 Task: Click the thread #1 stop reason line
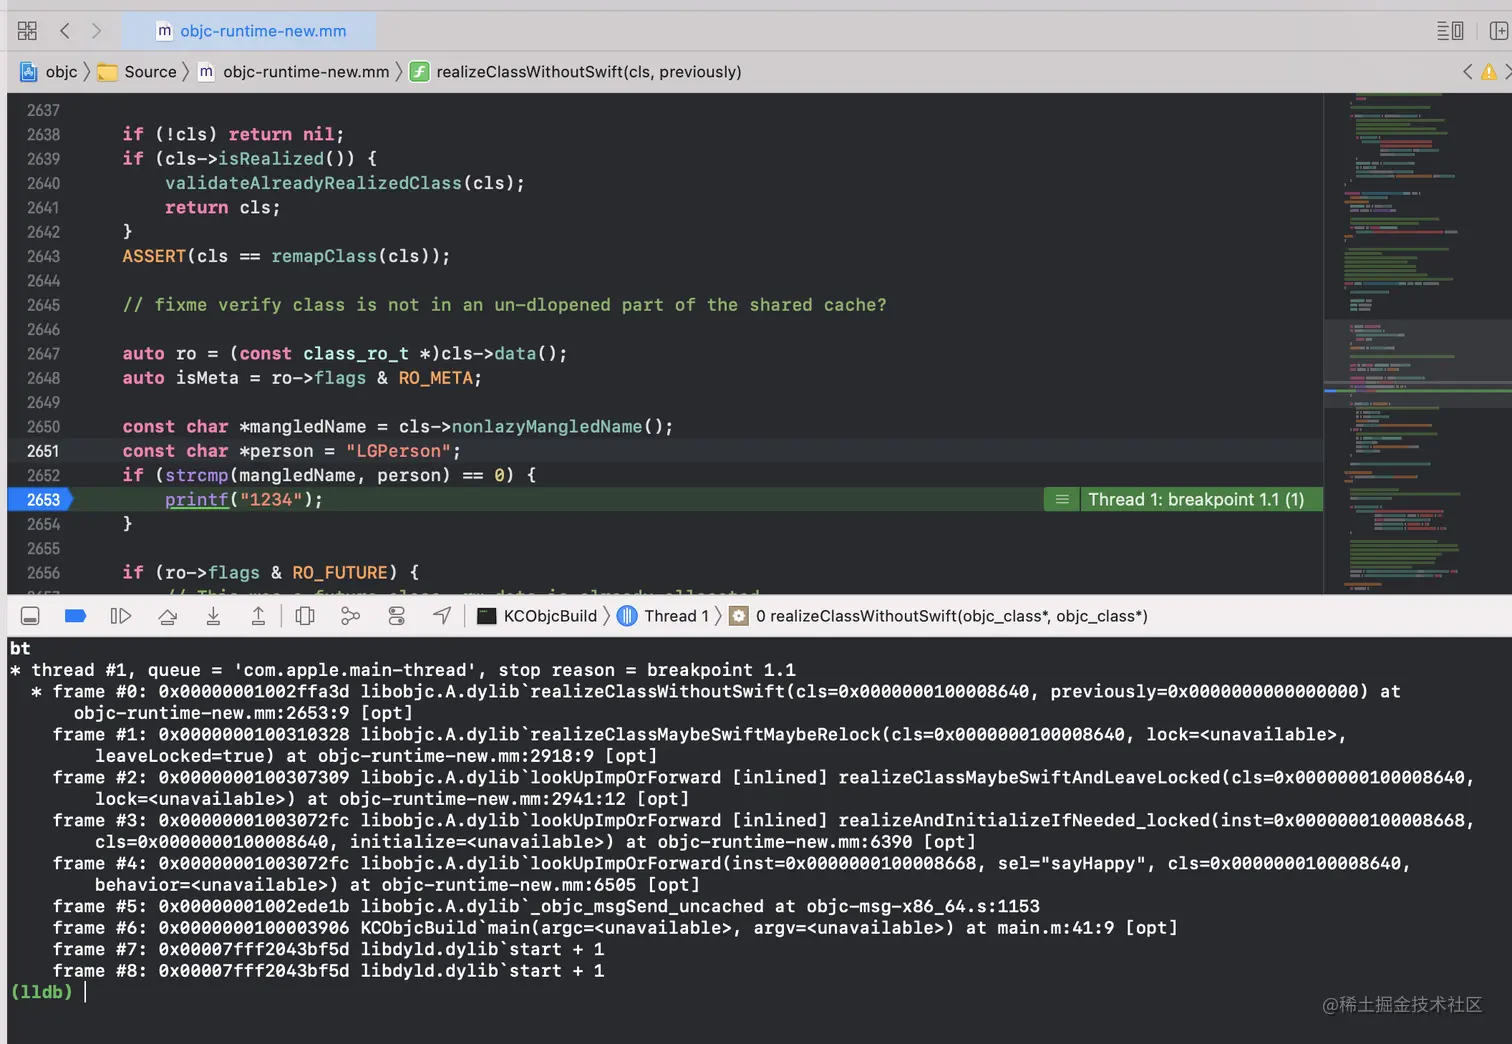[x=403, y=670]
